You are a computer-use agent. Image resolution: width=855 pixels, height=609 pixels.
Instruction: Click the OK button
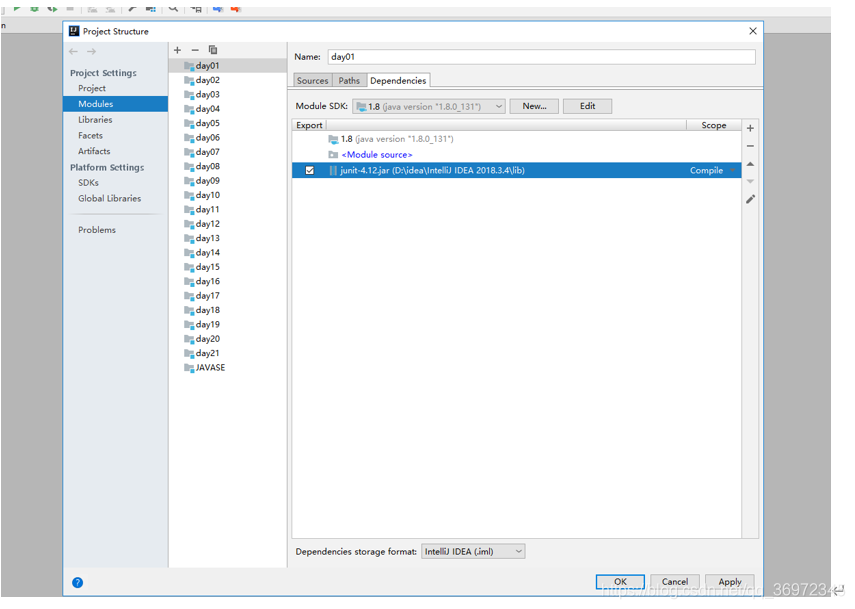click(620, 582)
